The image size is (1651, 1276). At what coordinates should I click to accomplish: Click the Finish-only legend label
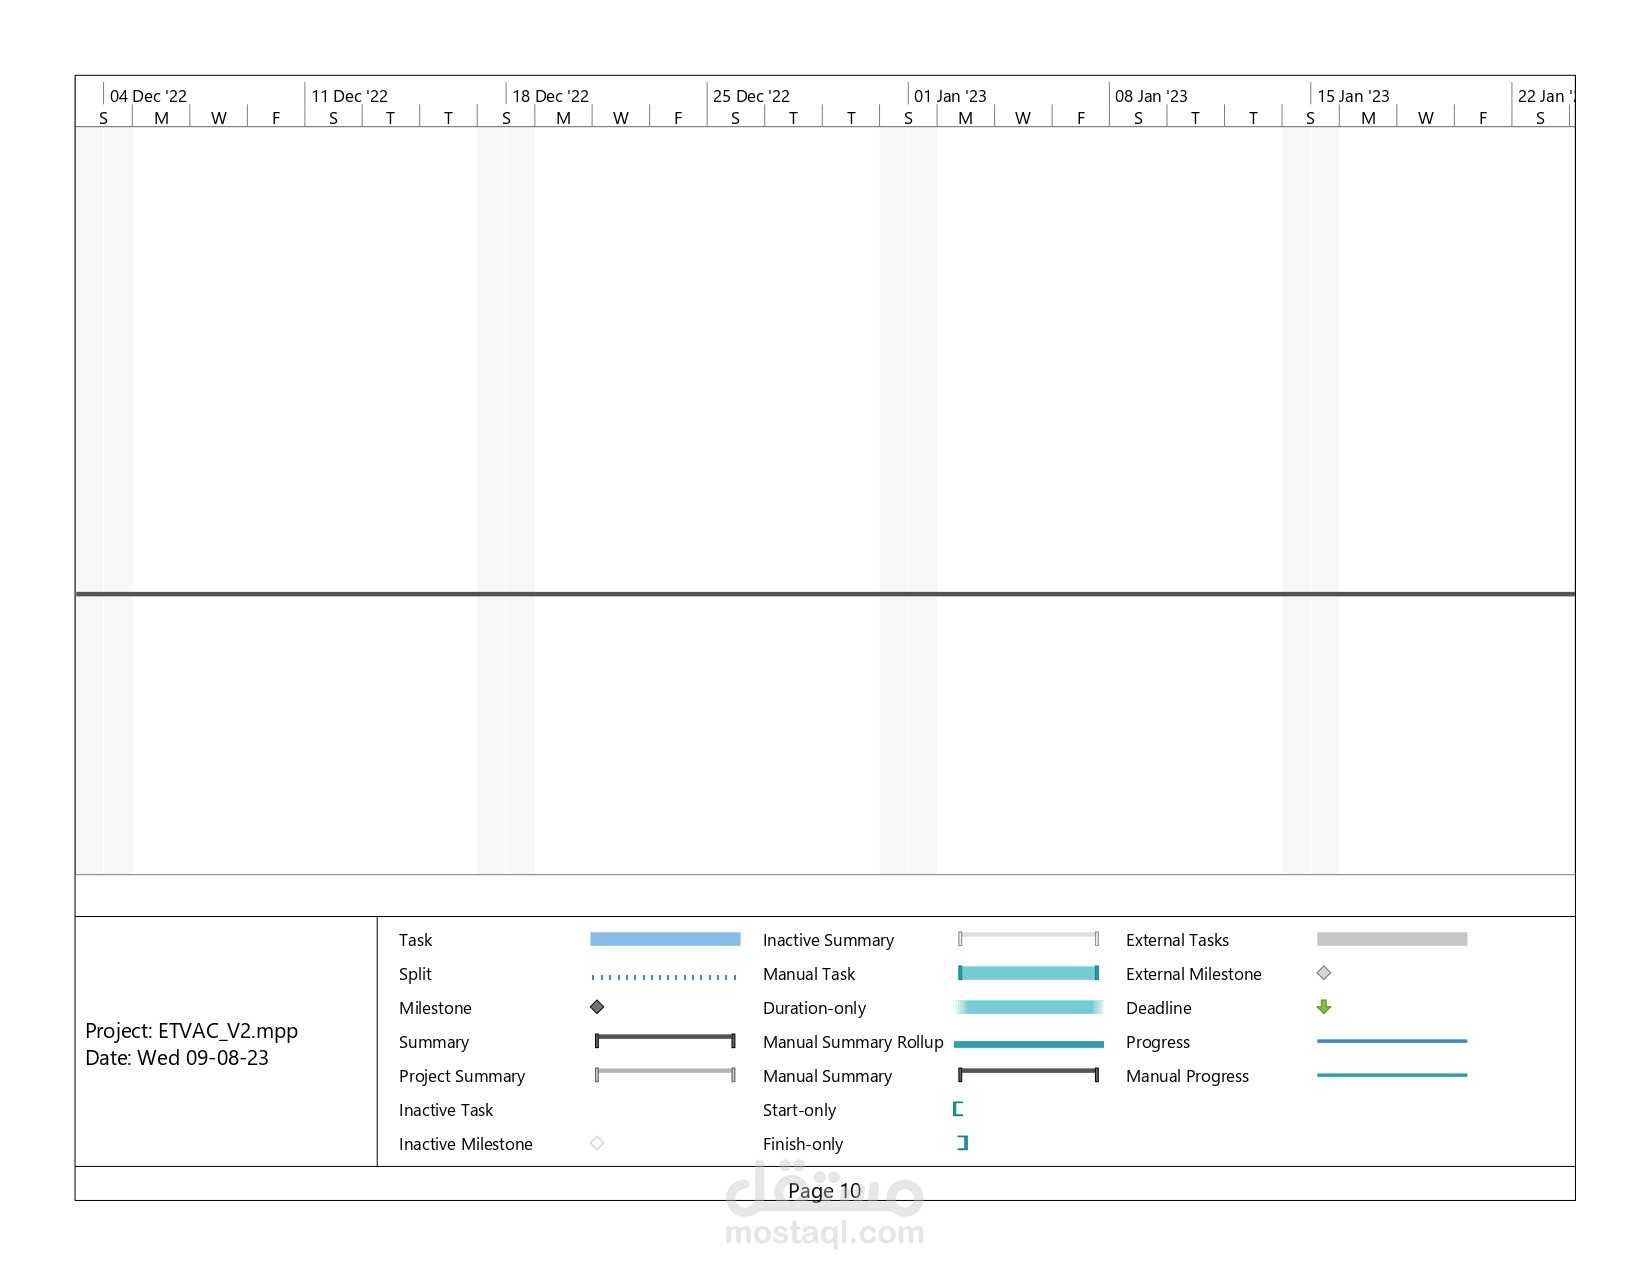[x=803, y=1144]
